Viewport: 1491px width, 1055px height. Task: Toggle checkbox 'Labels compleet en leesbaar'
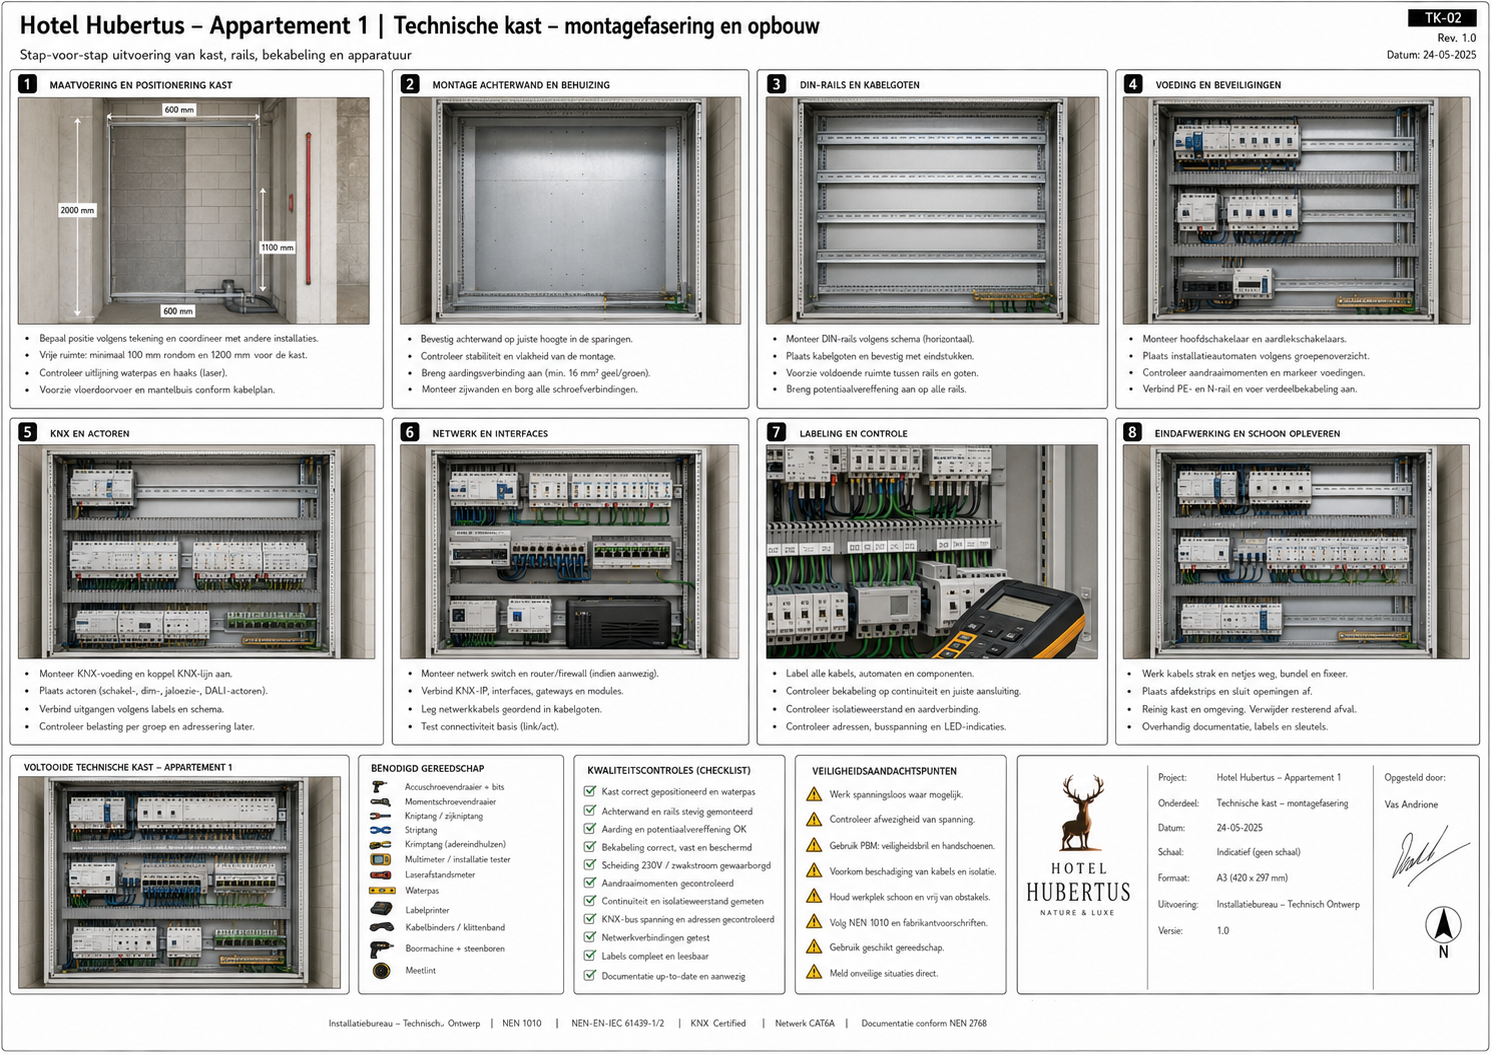[590, 956]
